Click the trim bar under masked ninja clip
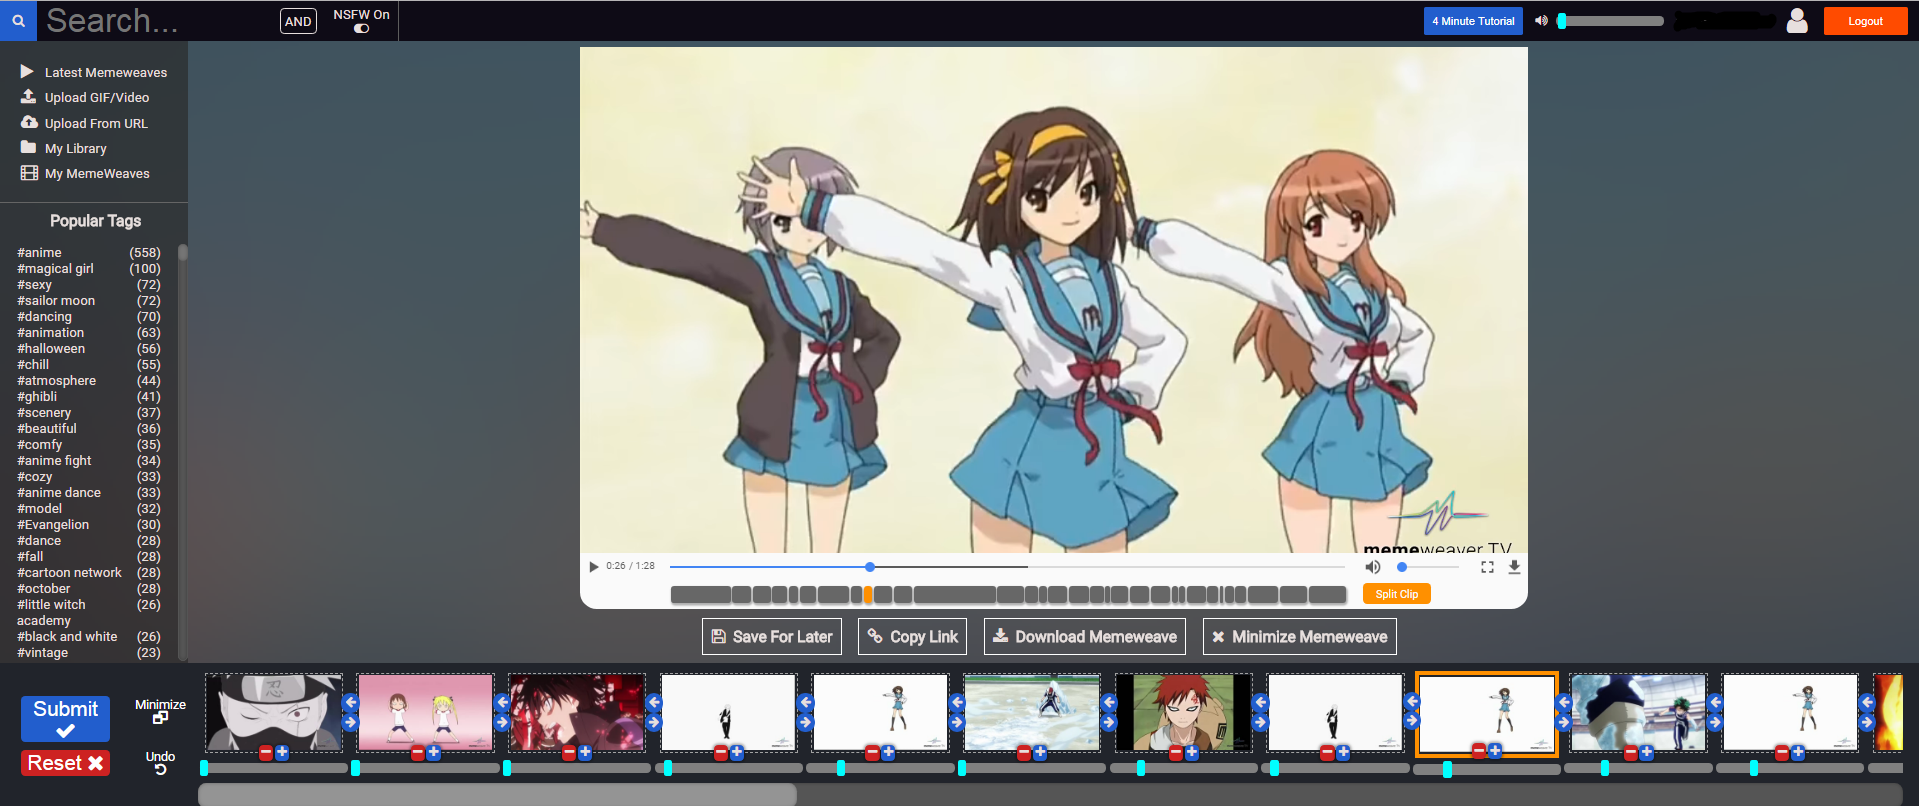The image size is (1919, 806). pyautogui.click(x=274, y=768)
